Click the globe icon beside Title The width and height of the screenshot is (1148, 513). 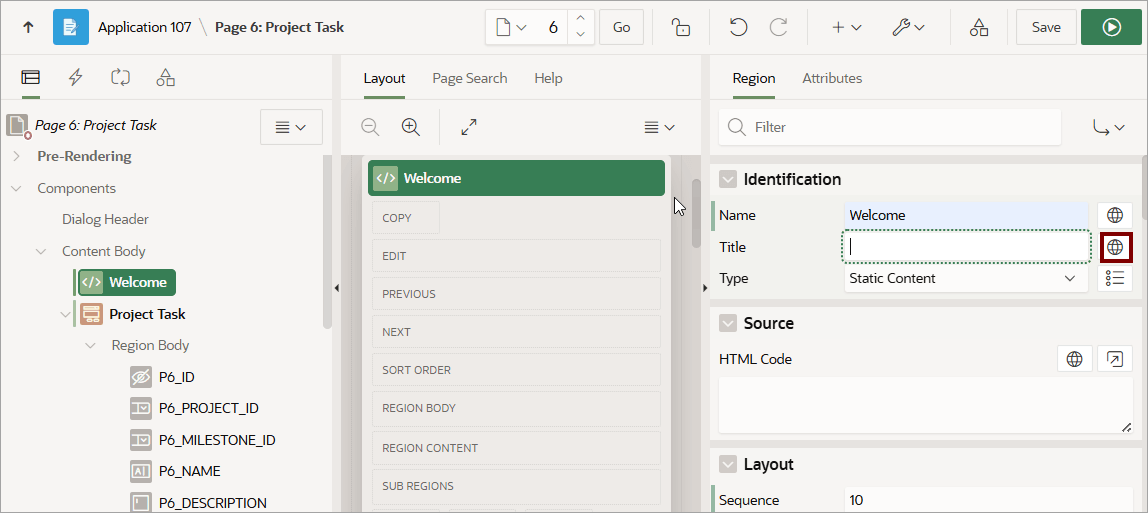click(1115, 247)
